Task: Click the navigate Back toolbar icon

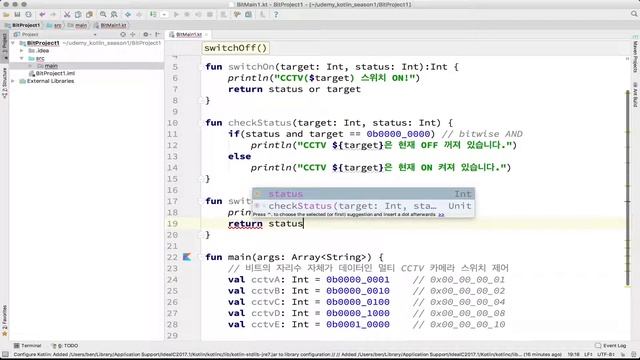Action: 128,15
